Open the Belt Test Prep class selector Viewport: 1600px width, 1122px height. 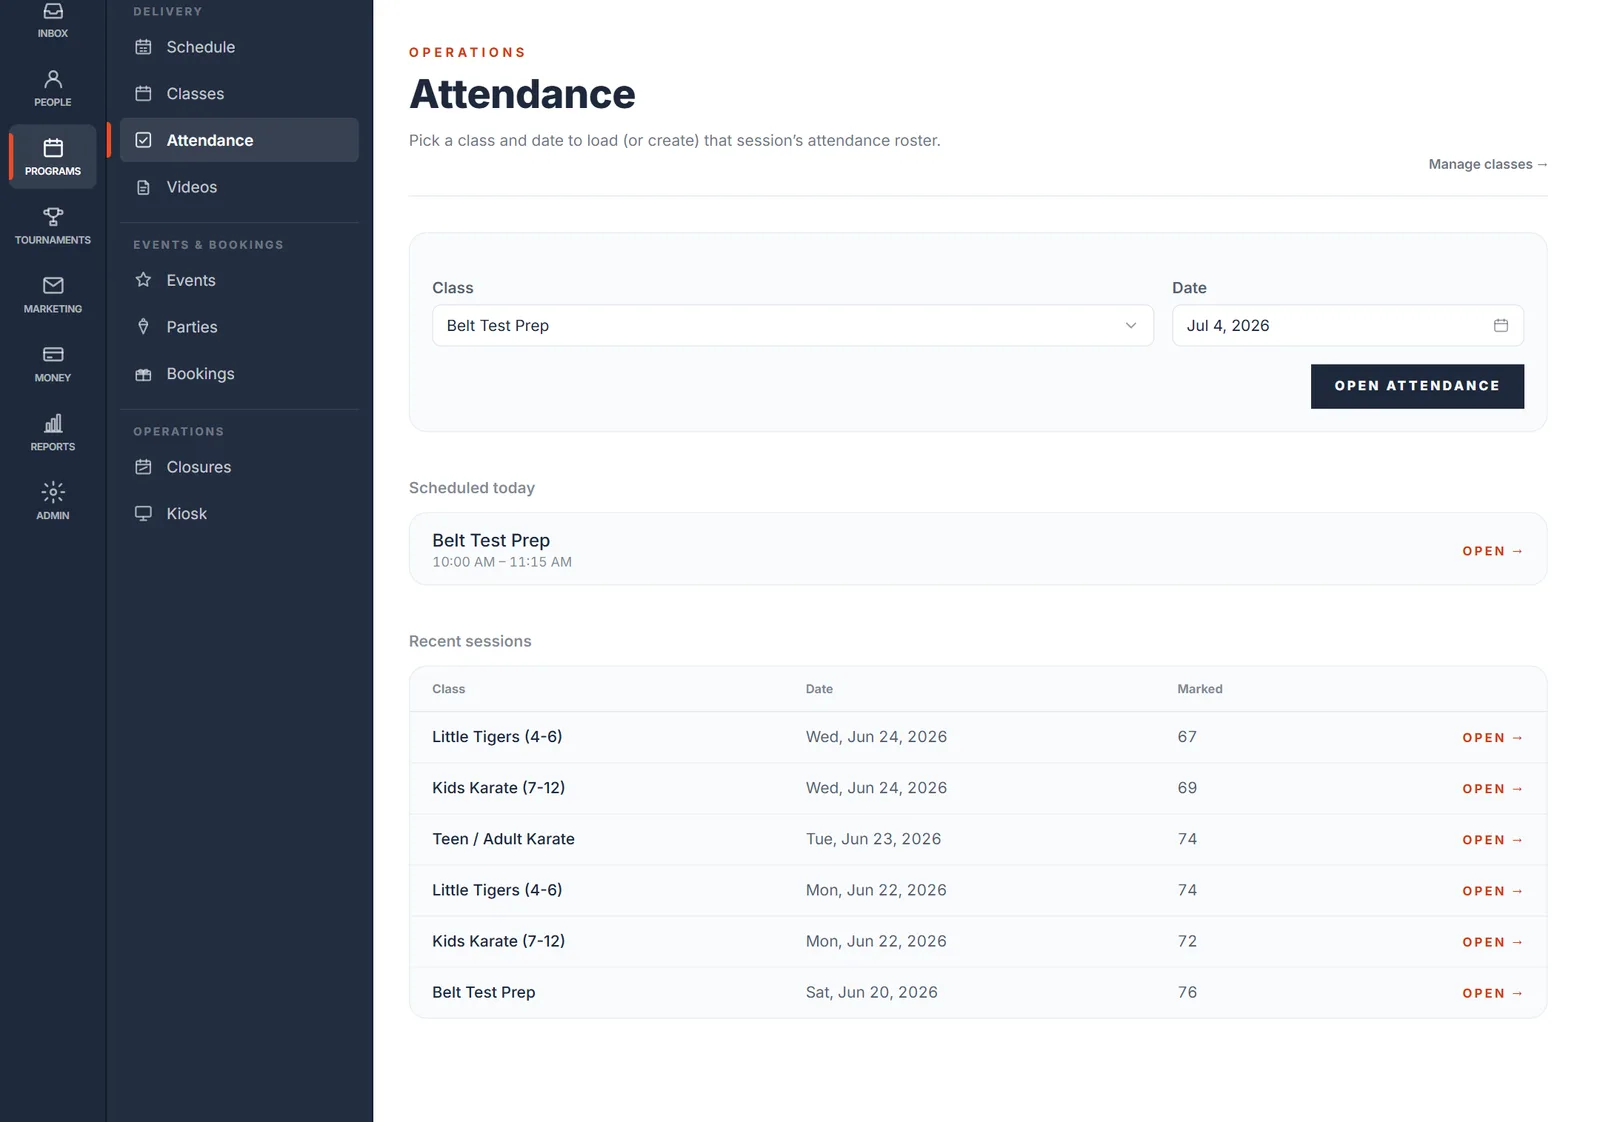(x=793, y=326)
